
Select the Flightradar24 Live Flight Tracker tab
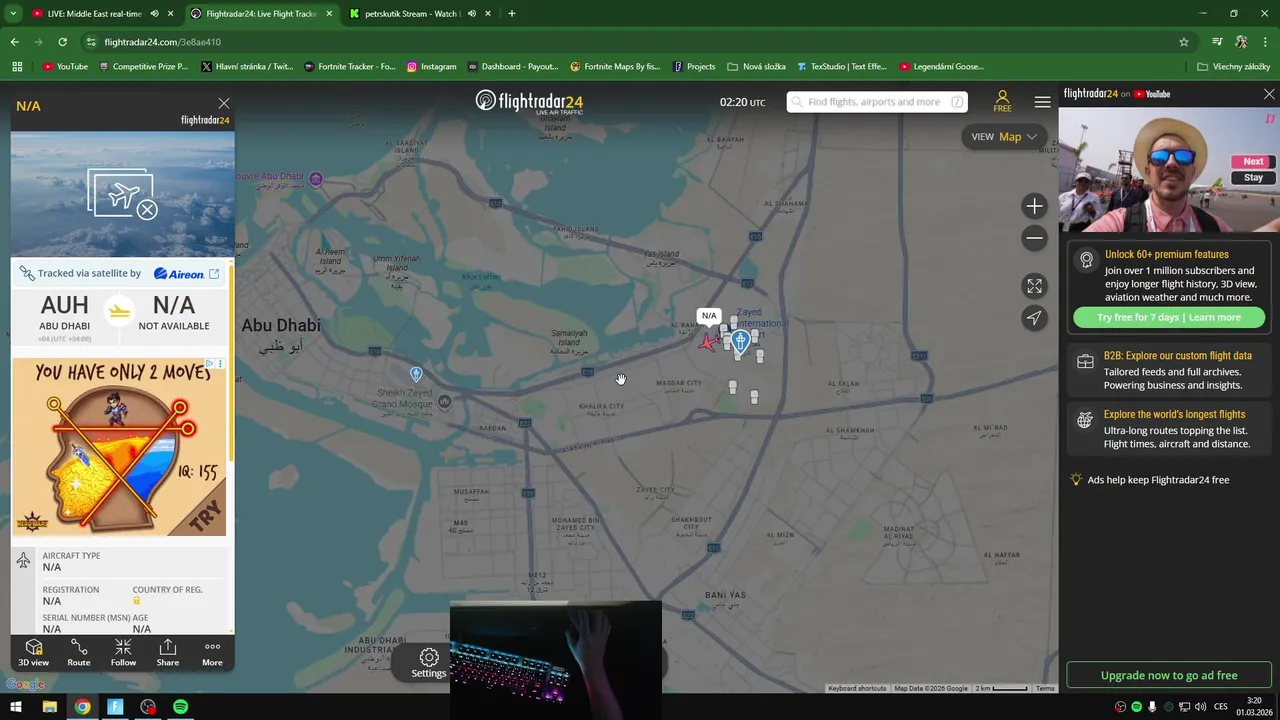[262, 14]
